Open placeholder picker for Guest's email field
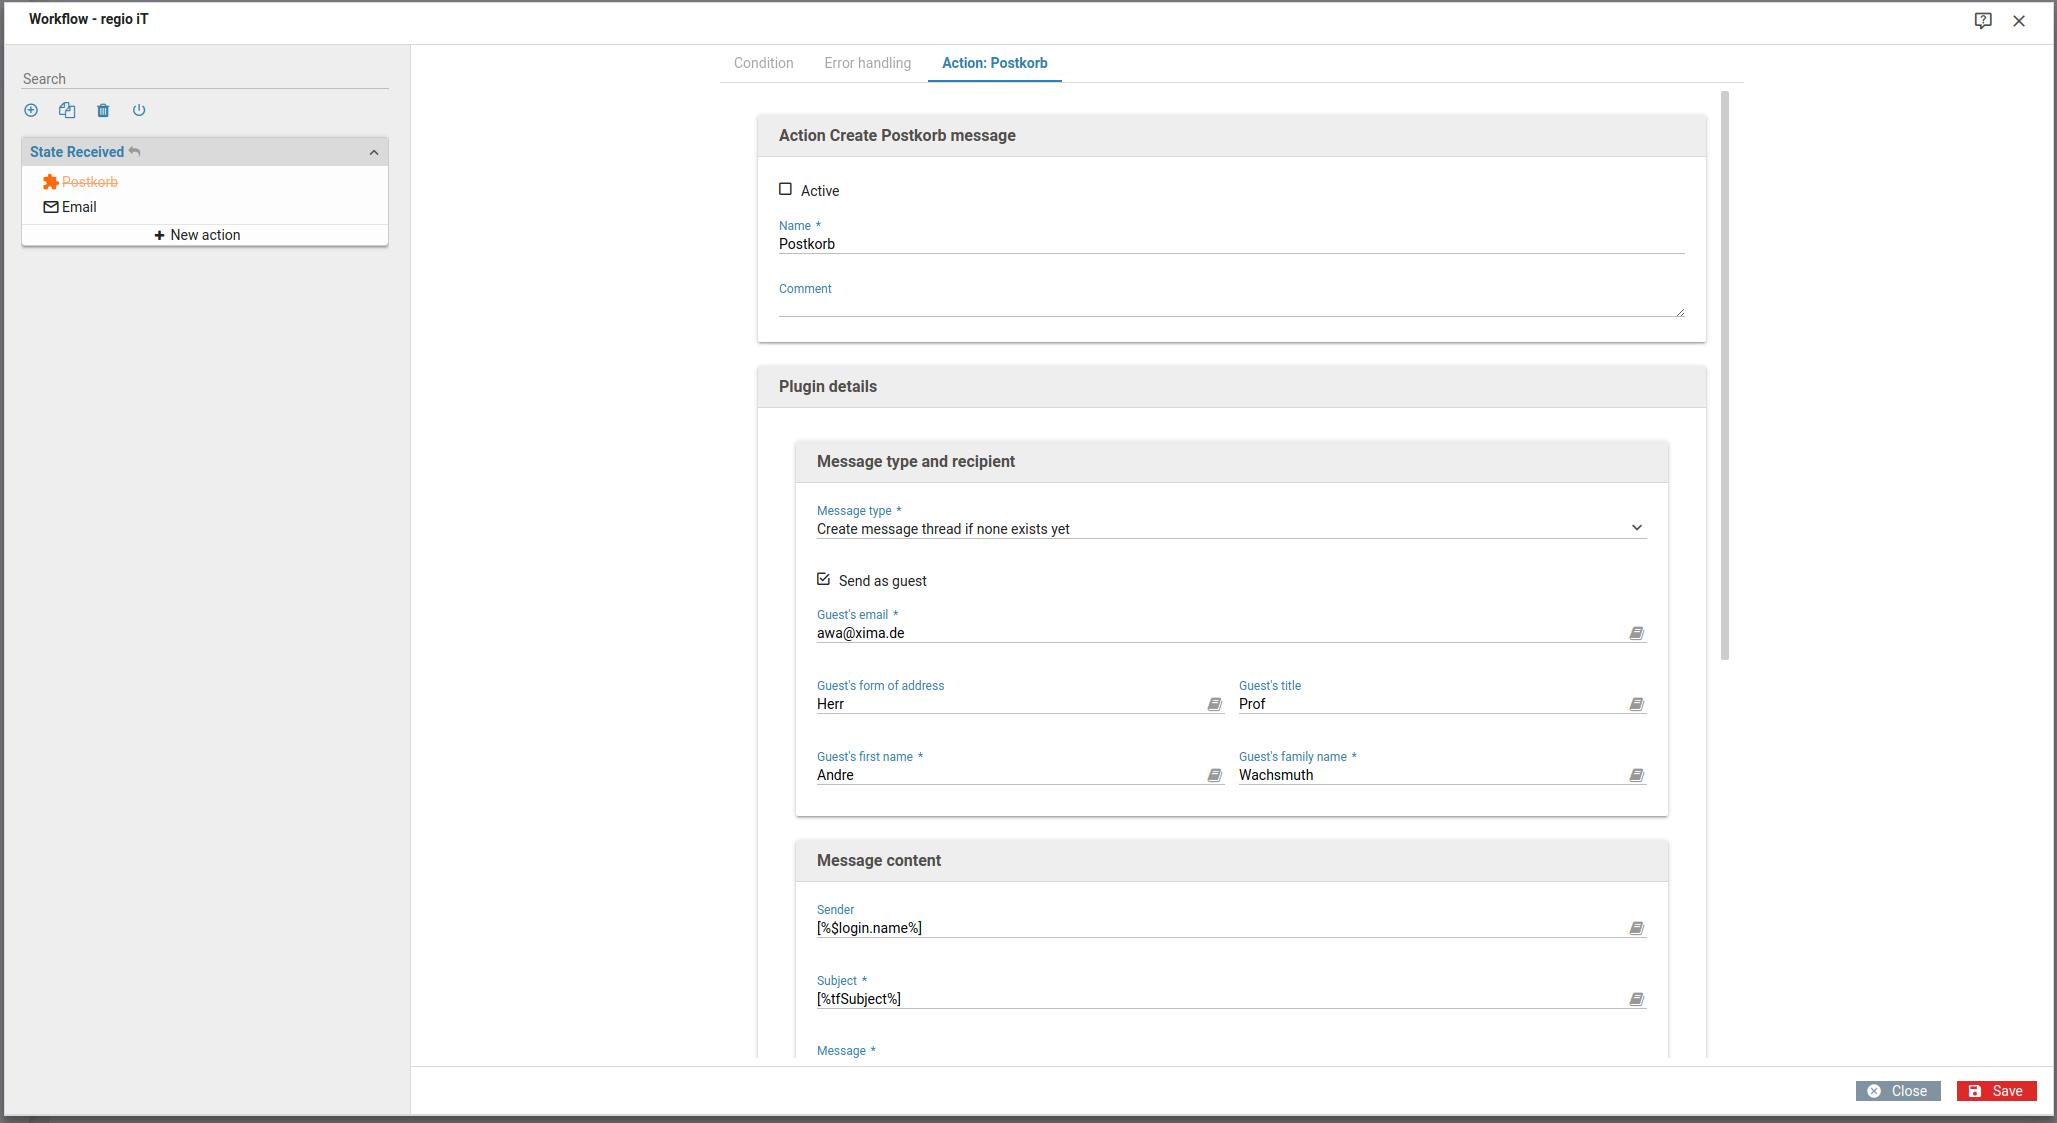The image size is (2057, 1123). click(1636, 633)
